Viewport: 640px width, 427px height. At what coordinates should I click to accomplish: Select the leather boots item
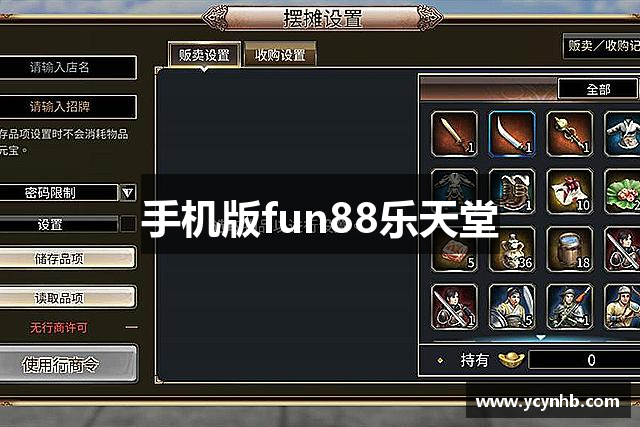click(512, 191)
